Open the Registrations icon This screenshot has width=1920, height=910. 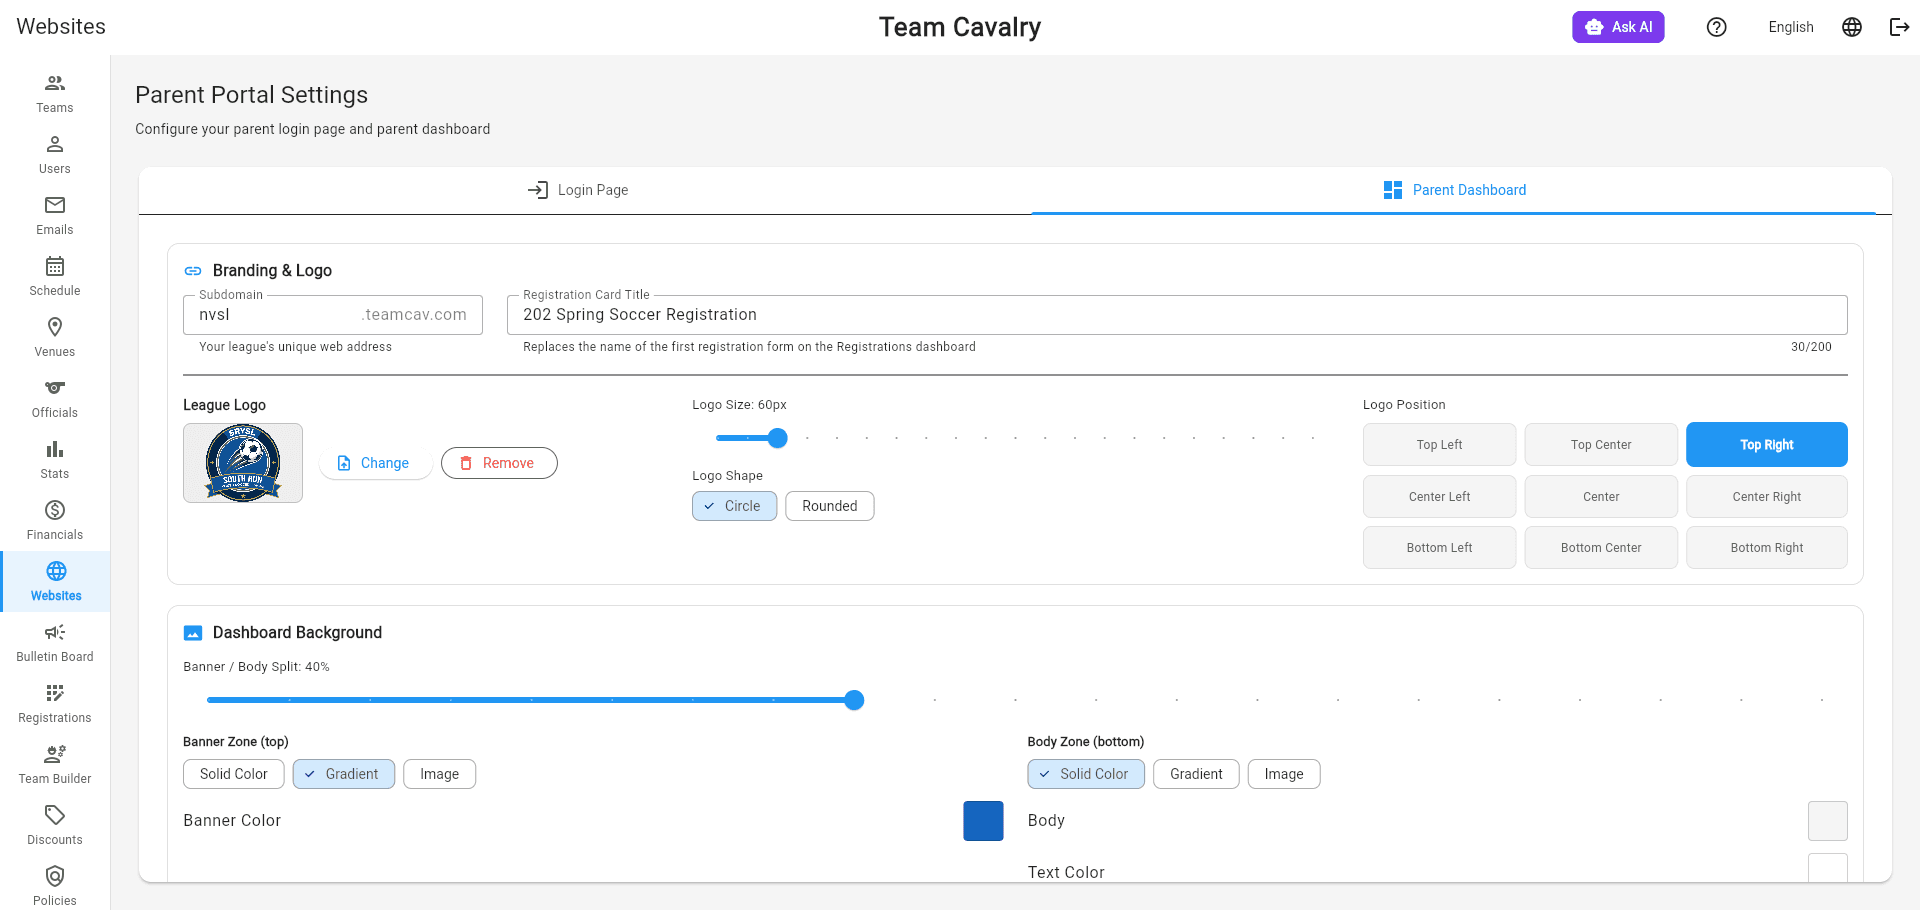55,693
